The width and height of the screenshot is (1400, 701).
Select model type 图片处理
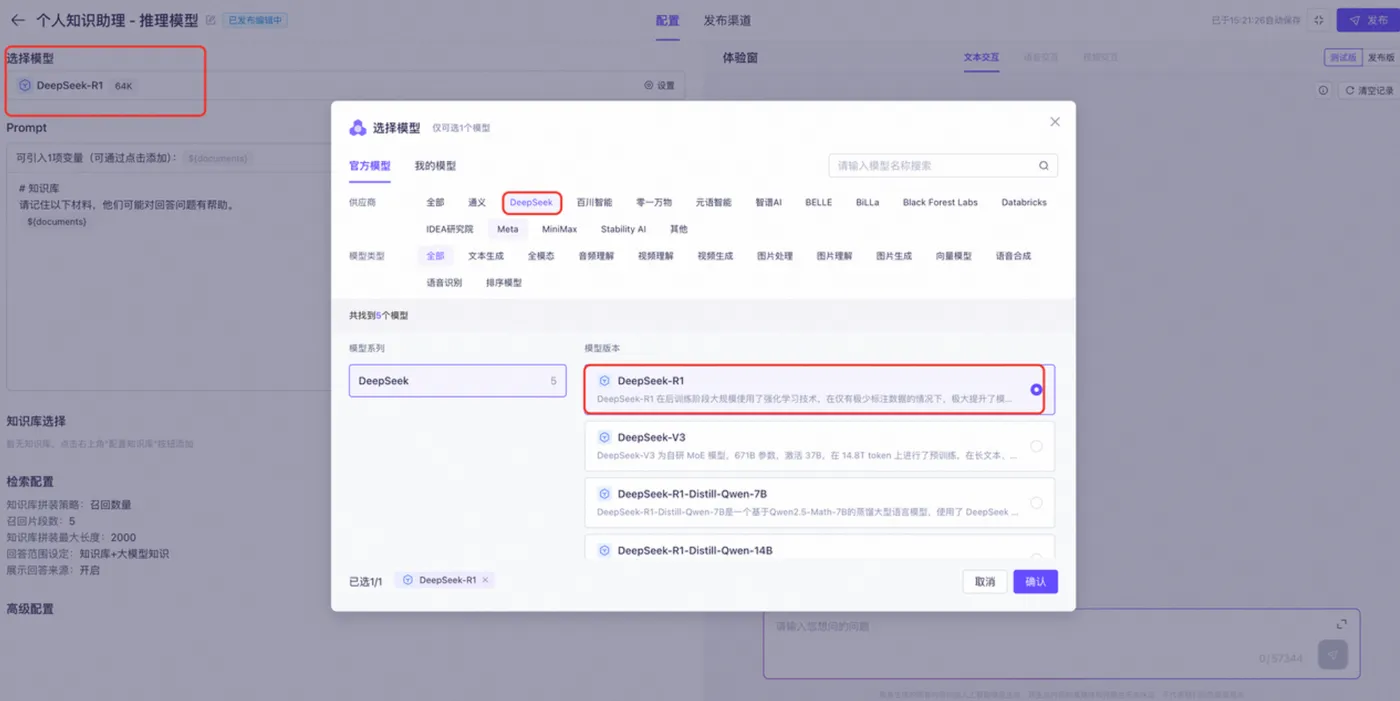click(x=775, y=256)
